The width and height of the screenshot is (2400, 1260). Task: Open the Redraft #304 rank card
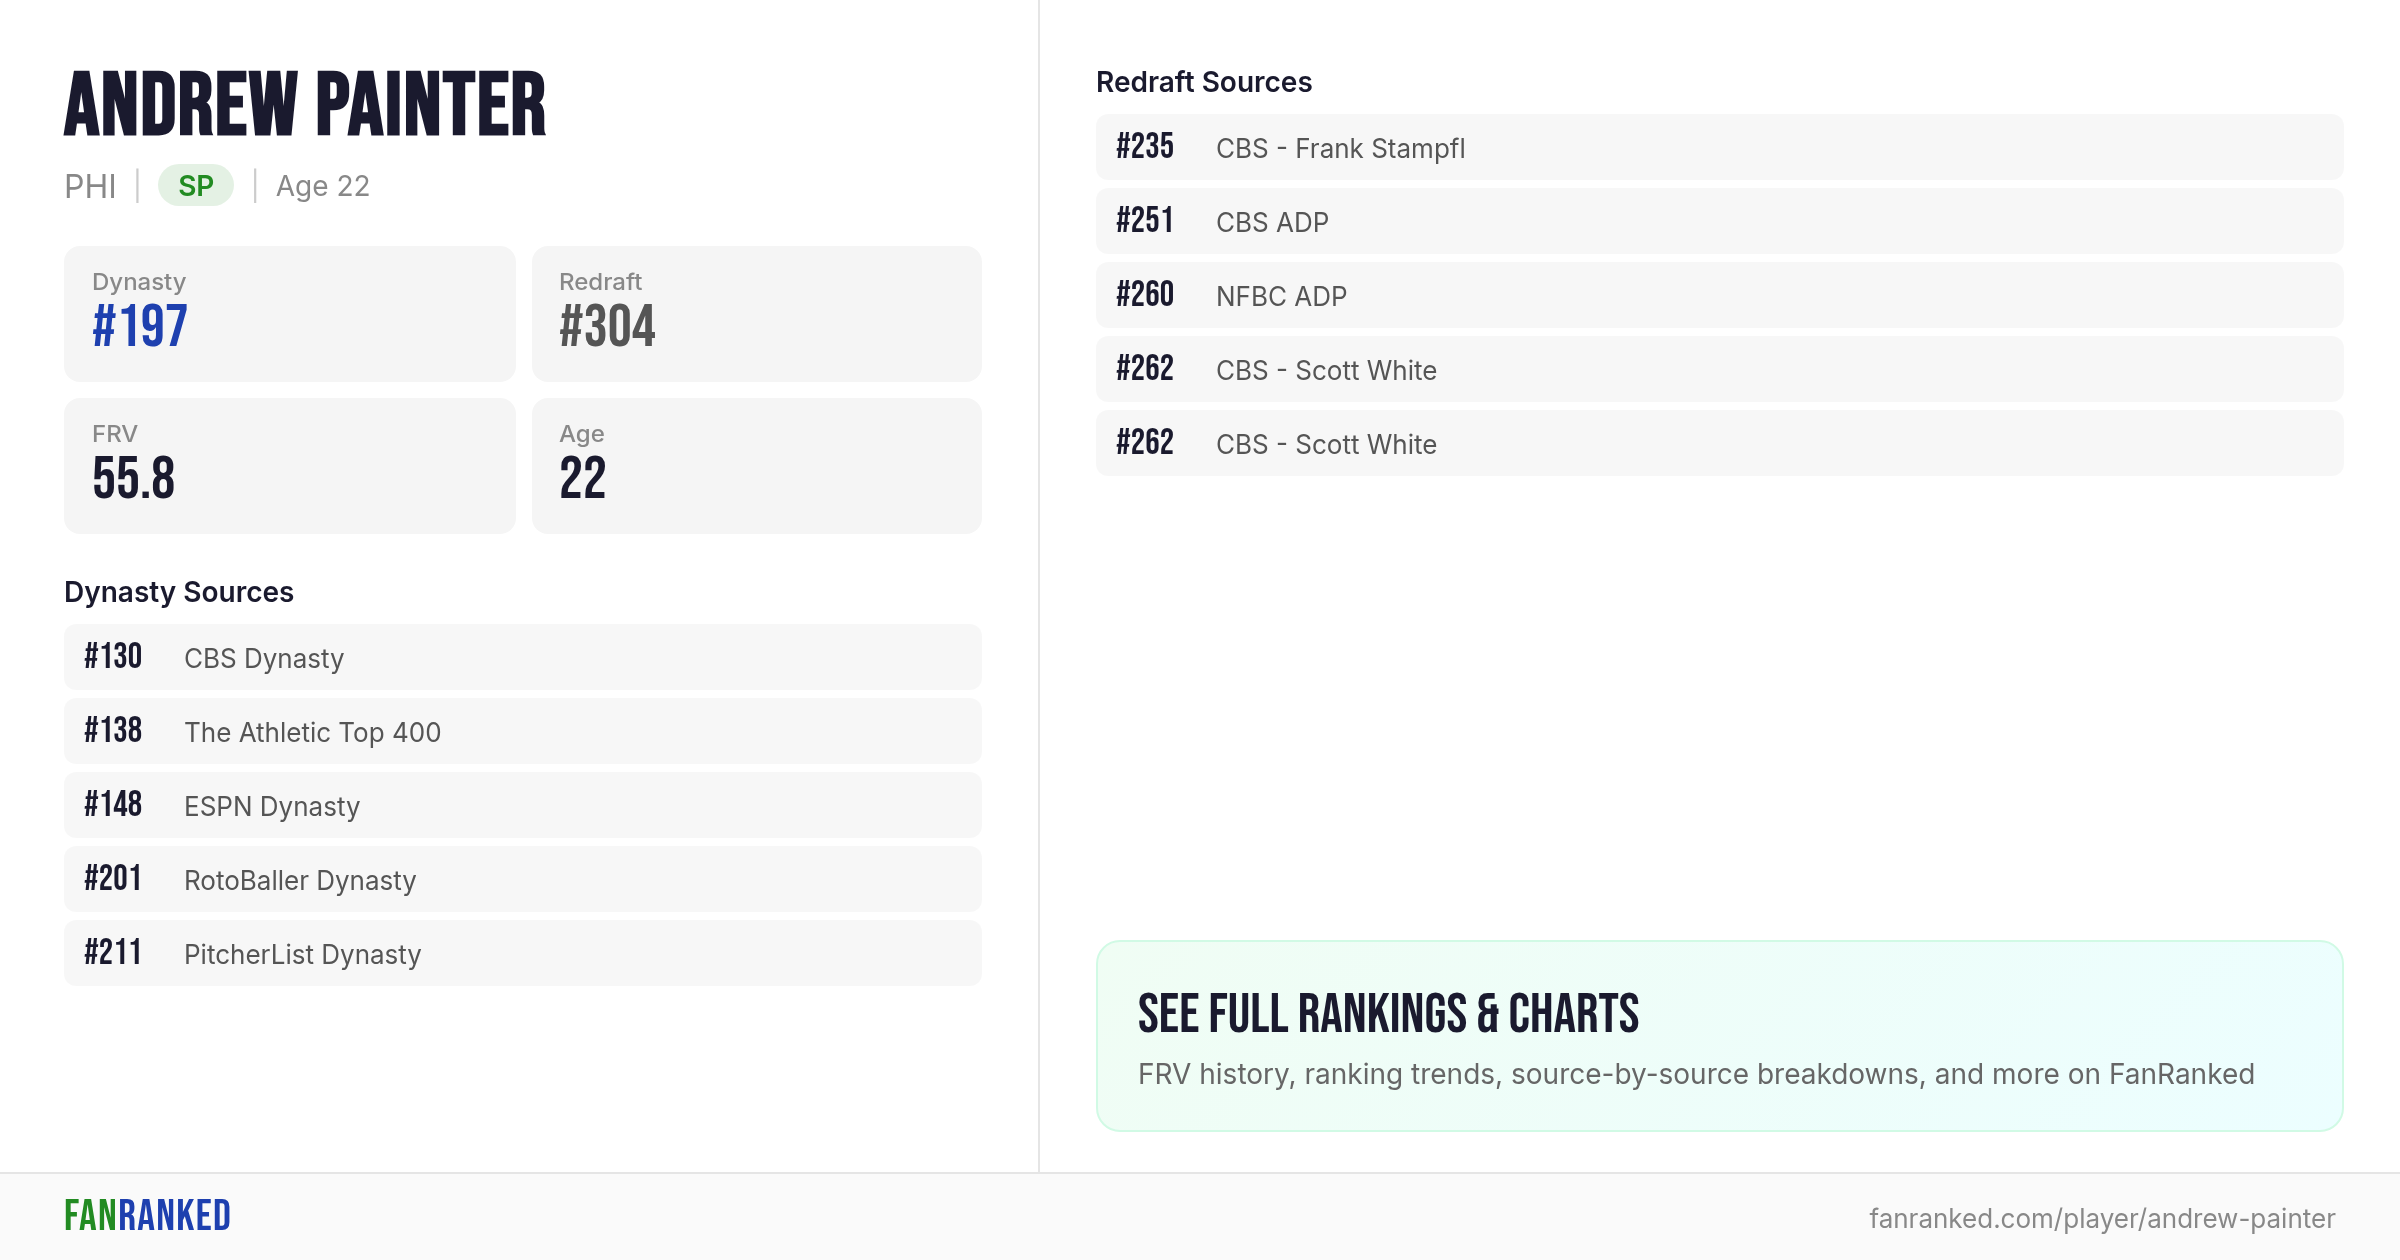pos(757,314)
